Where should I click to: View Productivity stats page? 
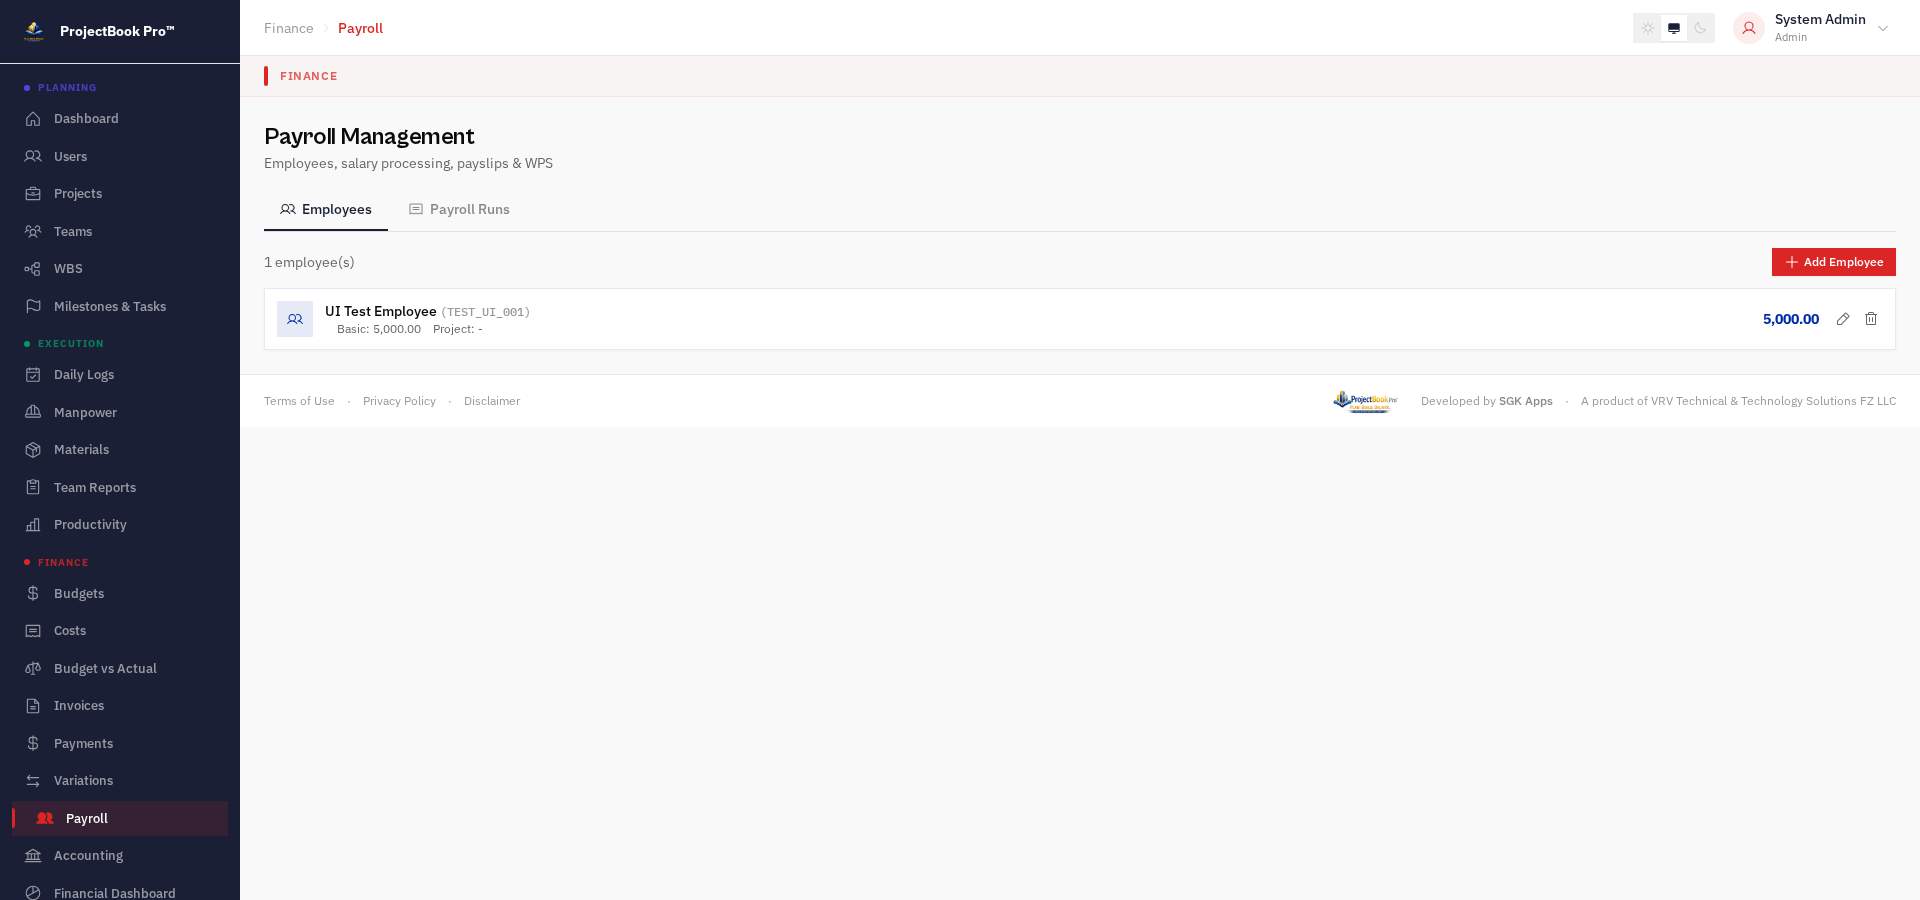[120, 524]
